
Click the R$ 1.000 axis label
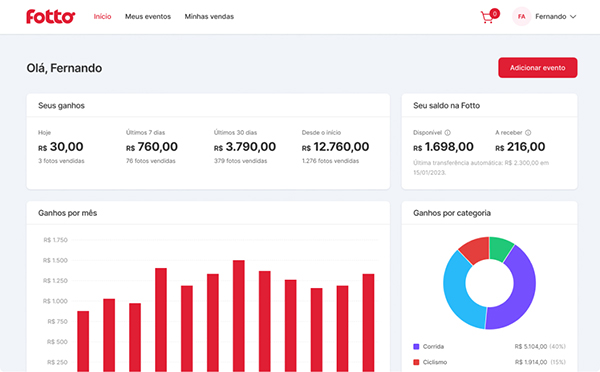[x=55, y=301]
